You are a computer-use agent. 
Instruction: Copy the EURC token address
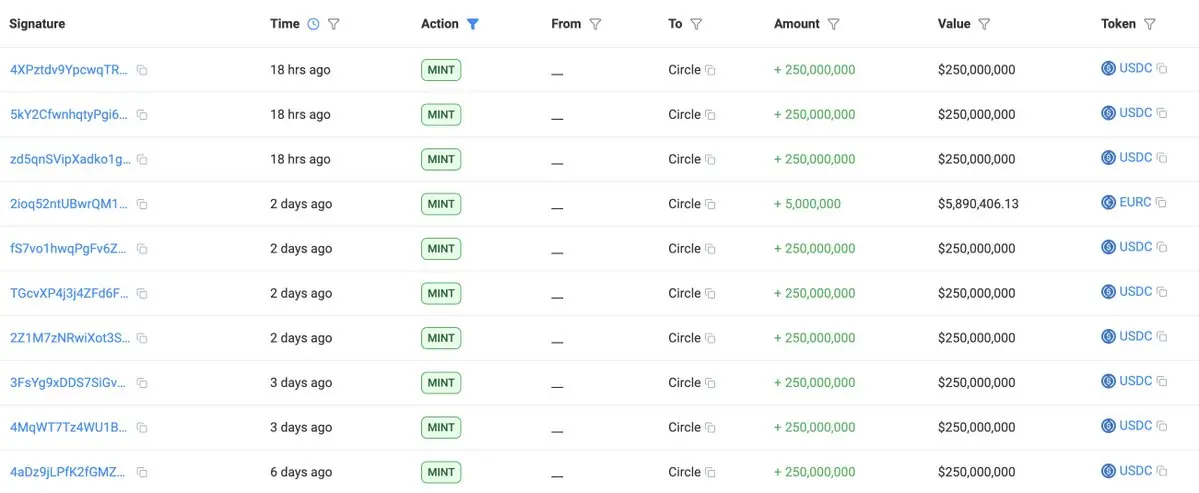click(x=1161, y=203)
